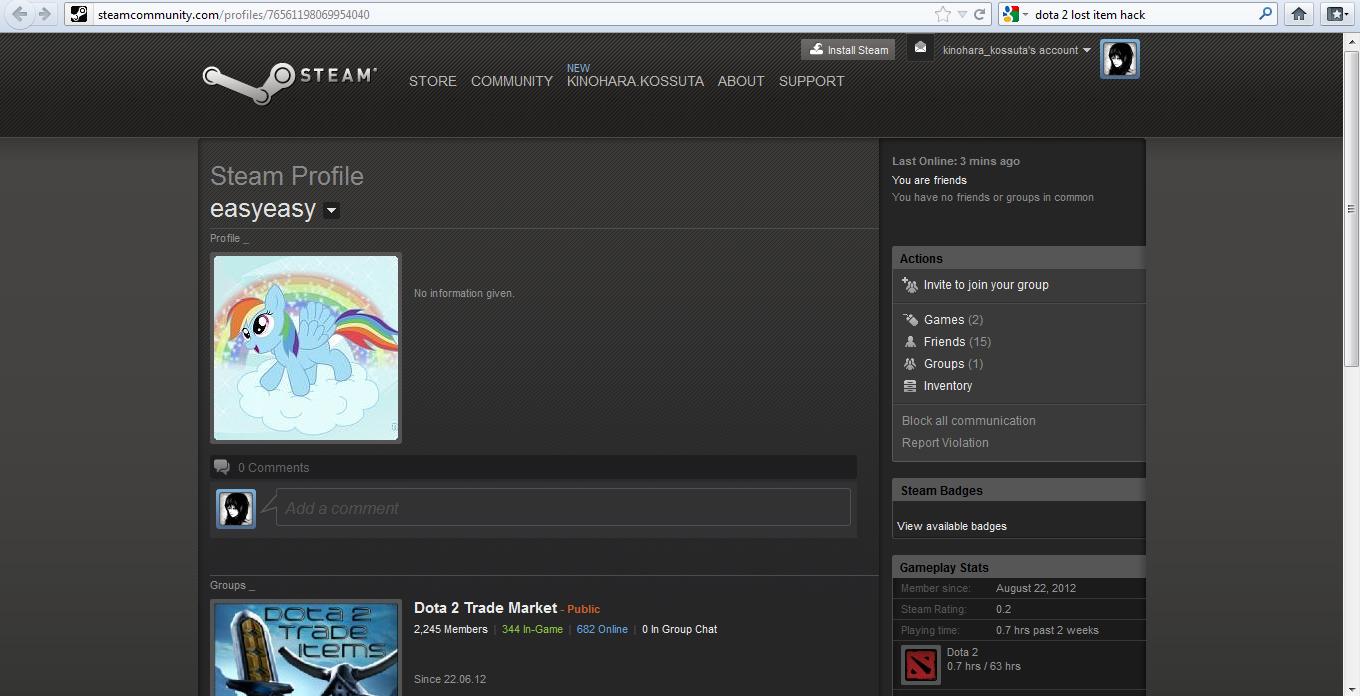The width and height of the screenshot is (1360, 696).
Task: Expand kinohara_kossuta's account dropdown
Action: pyautogui.click(x=1017, y=50)
